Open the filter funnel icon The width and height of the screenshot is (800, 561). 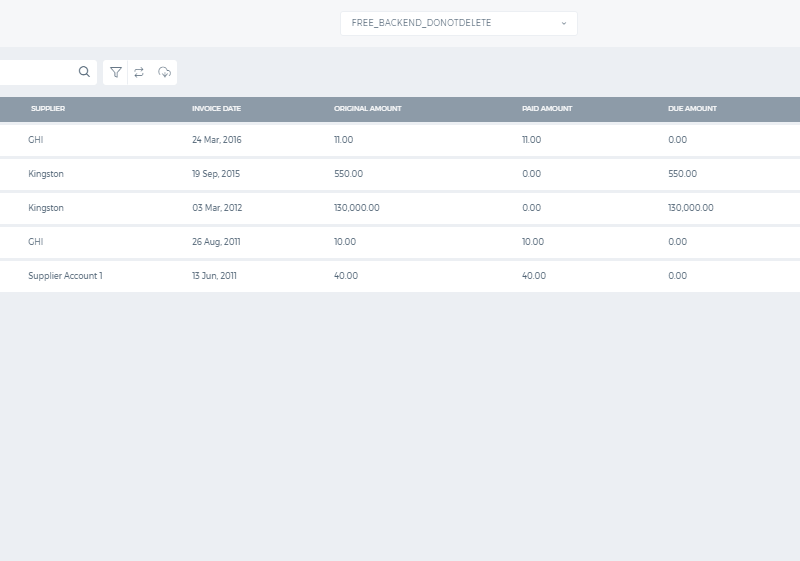pyautogui.click(x=116, y=72)
